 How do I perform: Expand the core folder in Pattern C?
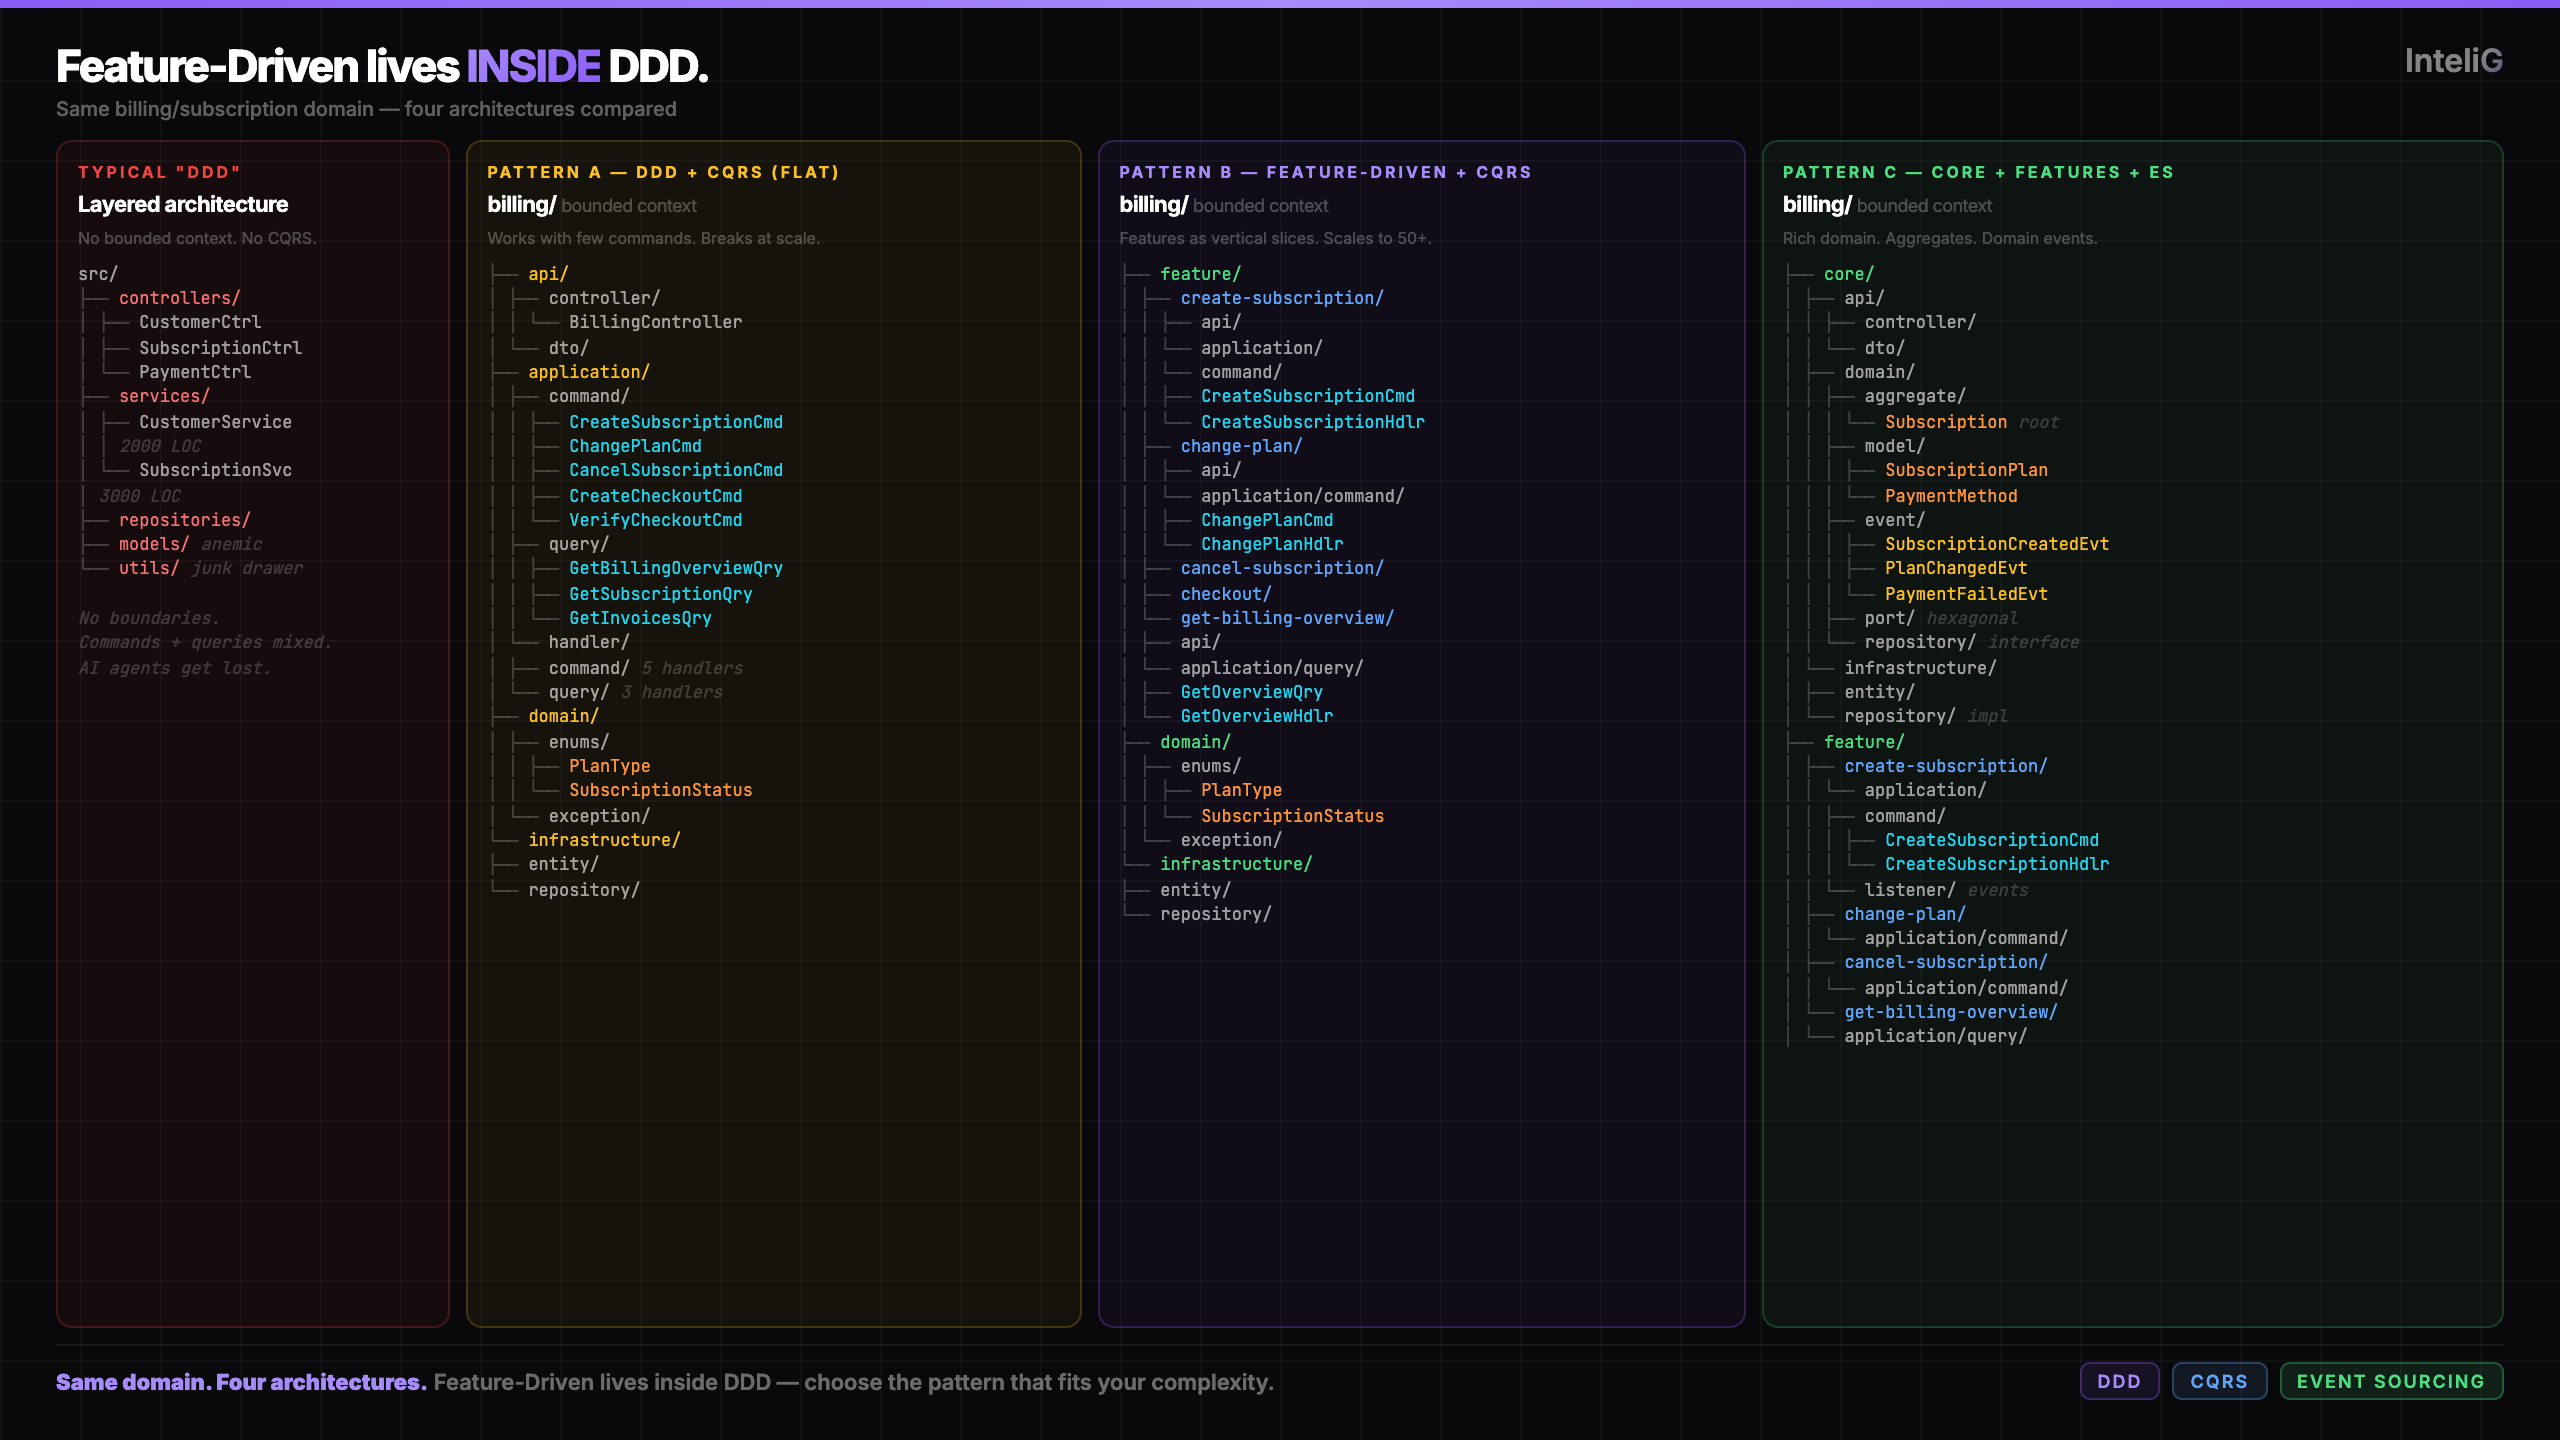1848,273
